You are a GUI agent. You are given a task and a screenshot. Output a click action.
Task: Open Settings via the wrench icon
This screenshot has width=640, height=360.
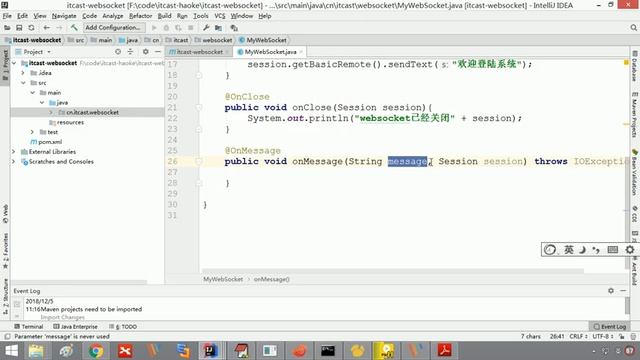pos(206,28)
